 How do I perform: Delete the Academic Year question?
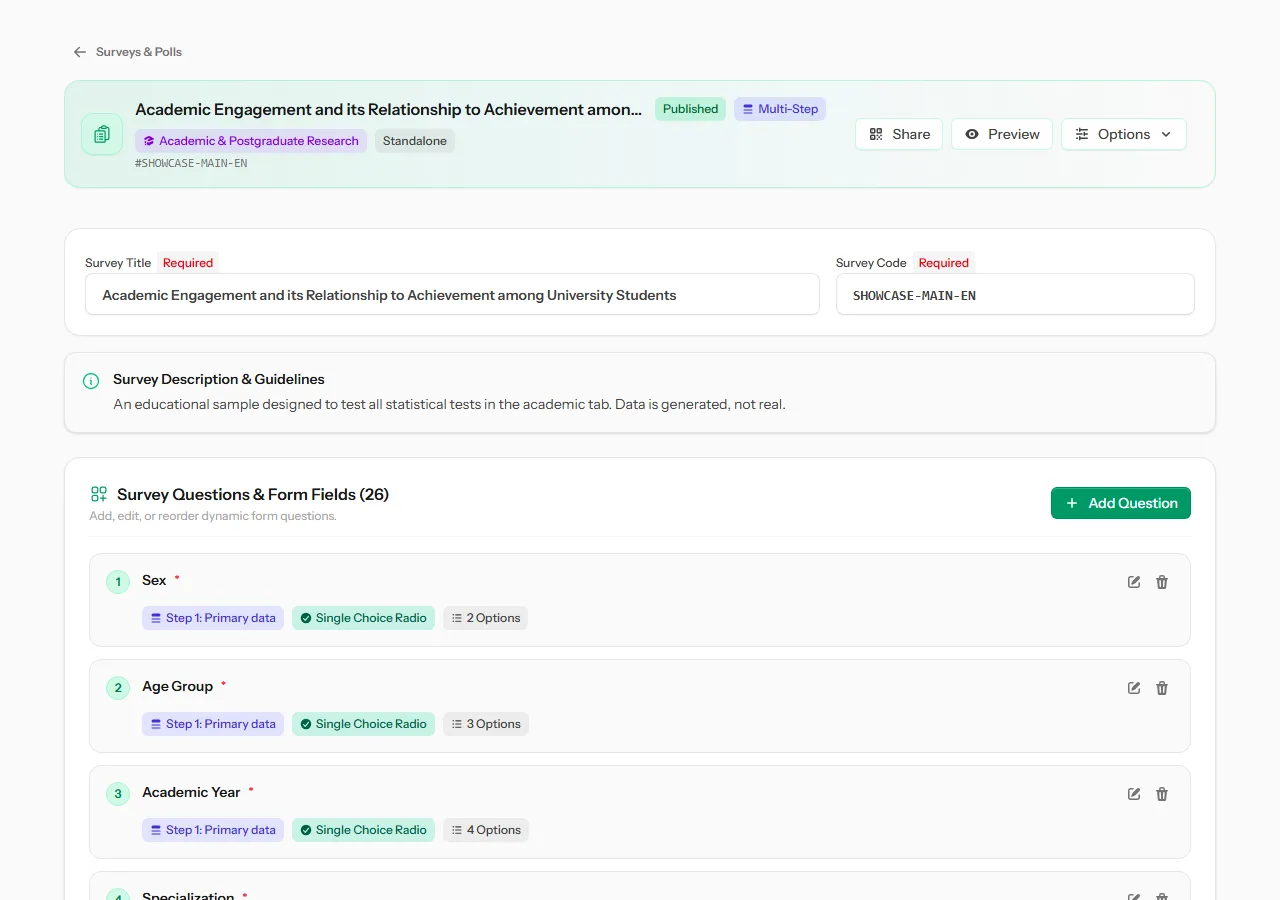click(1162, 794)
